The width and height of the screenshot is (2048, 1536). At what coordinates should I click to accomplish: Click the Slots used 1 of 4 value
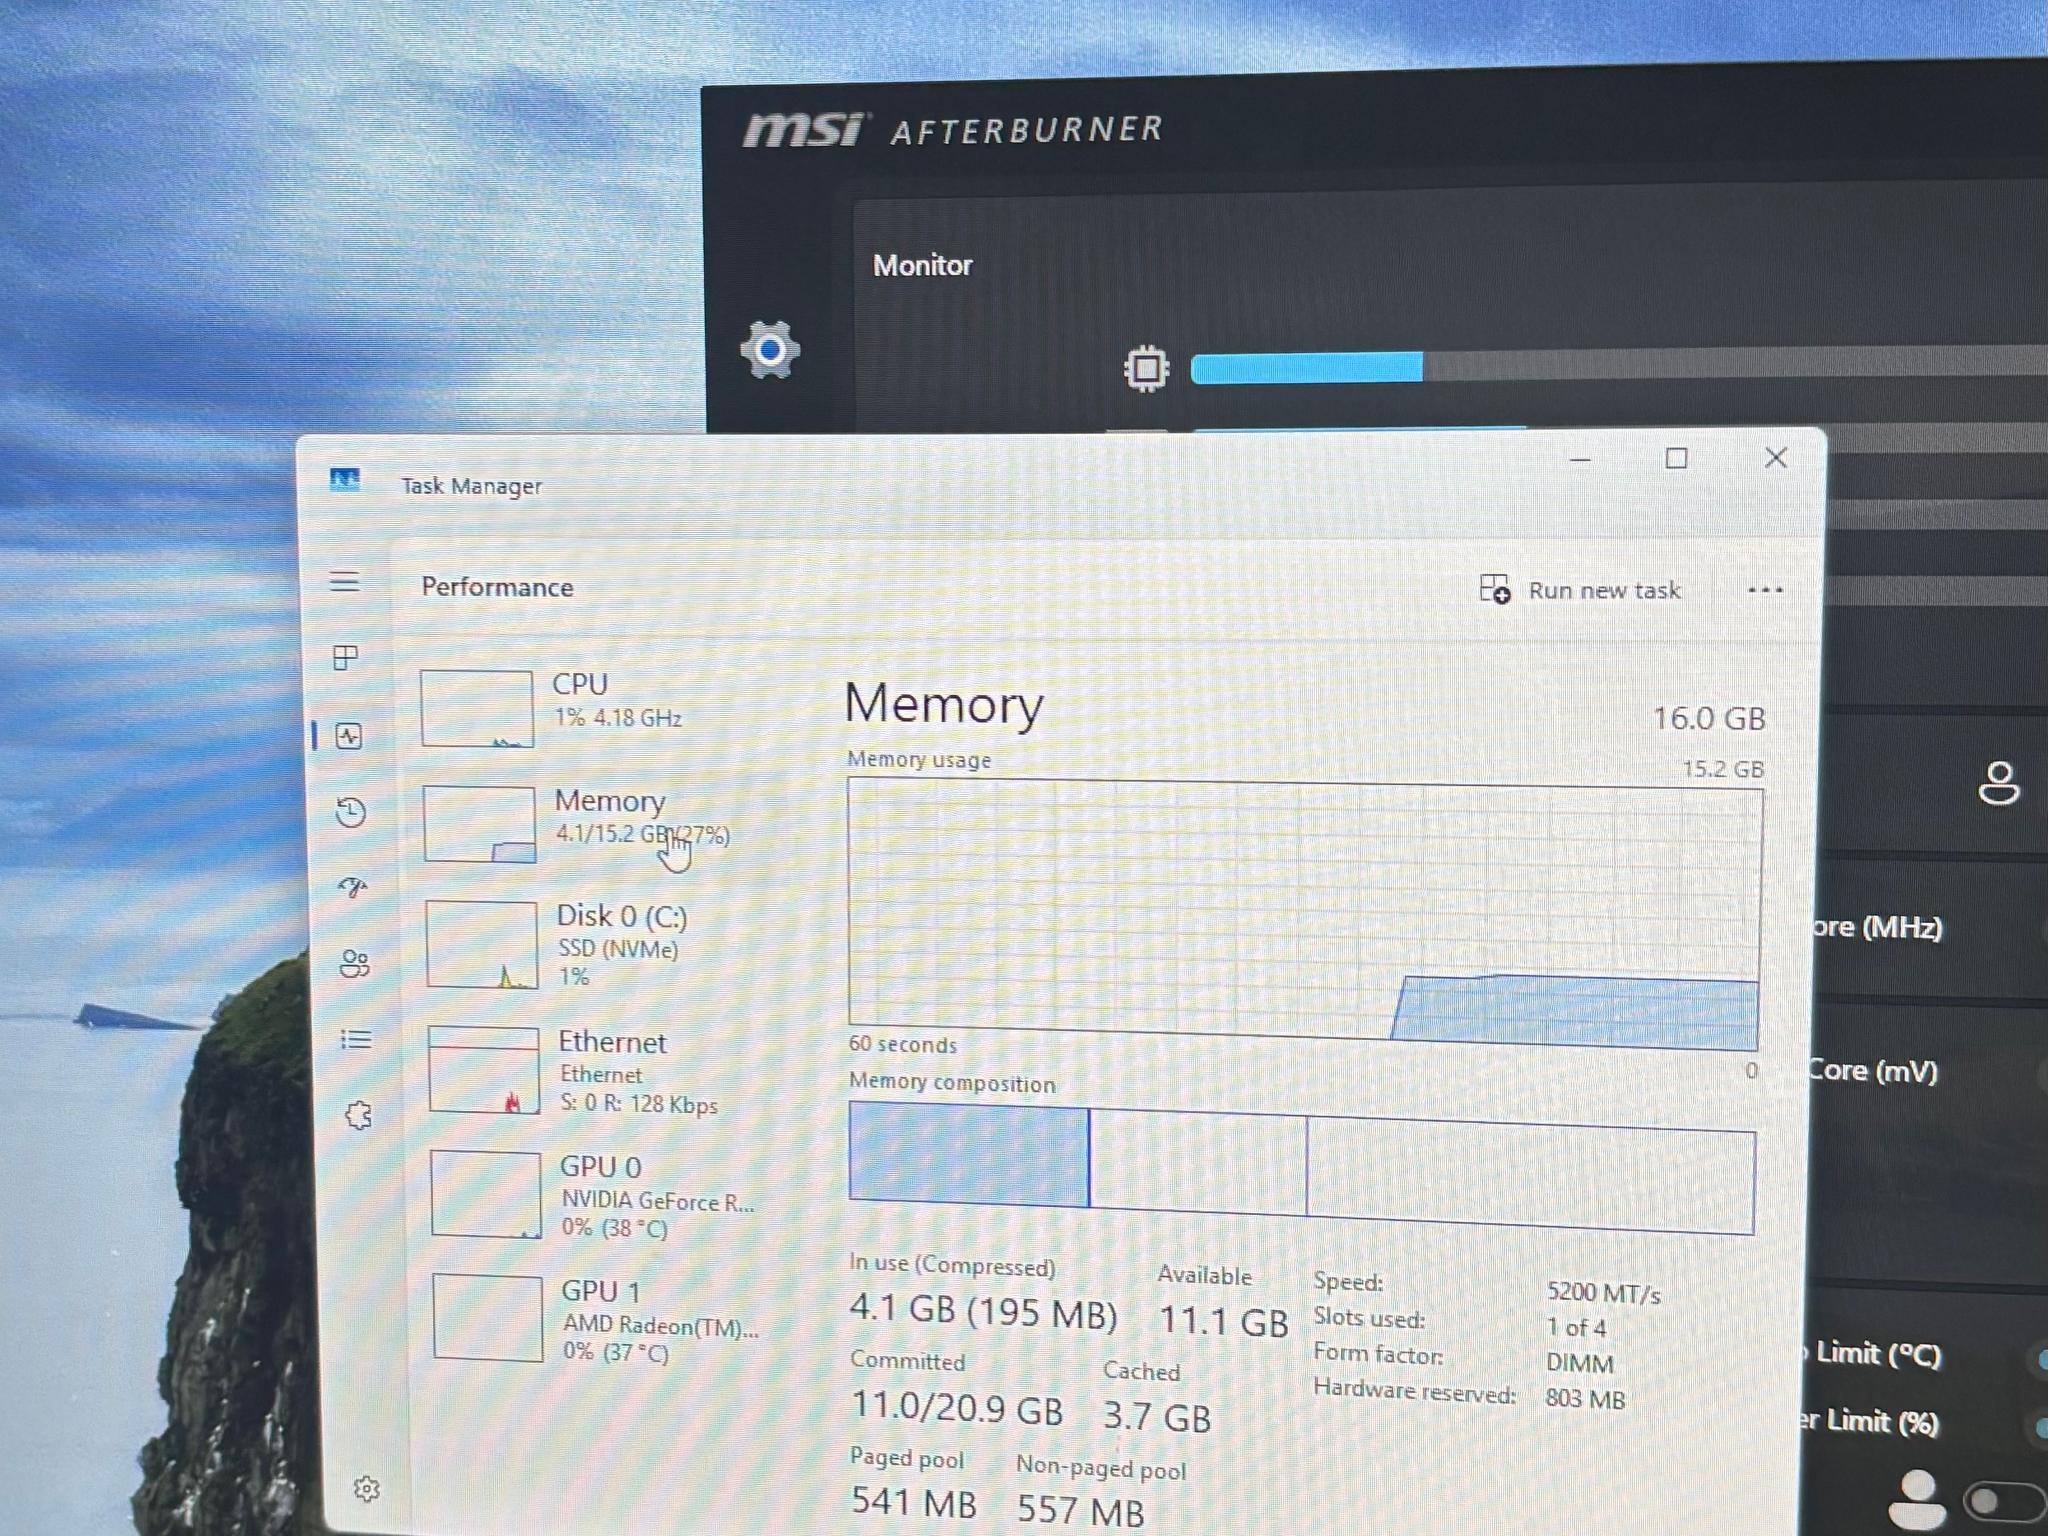pyautogui.click(x=1576, y=1328)
